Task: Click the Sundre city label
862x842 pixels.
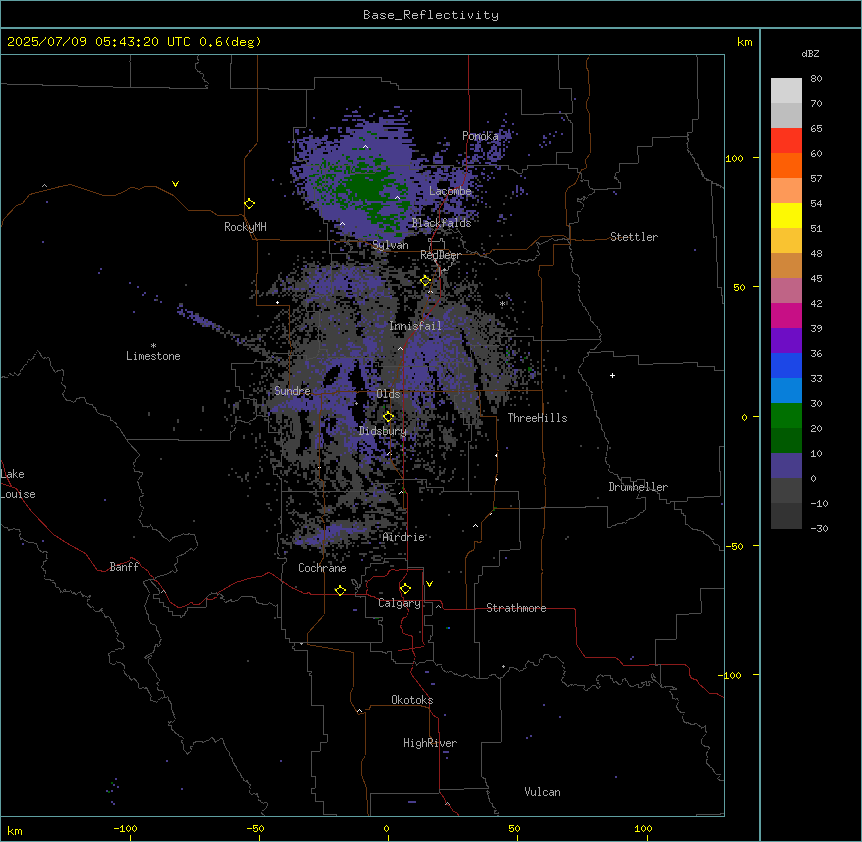Action: (x=292, y=391)
